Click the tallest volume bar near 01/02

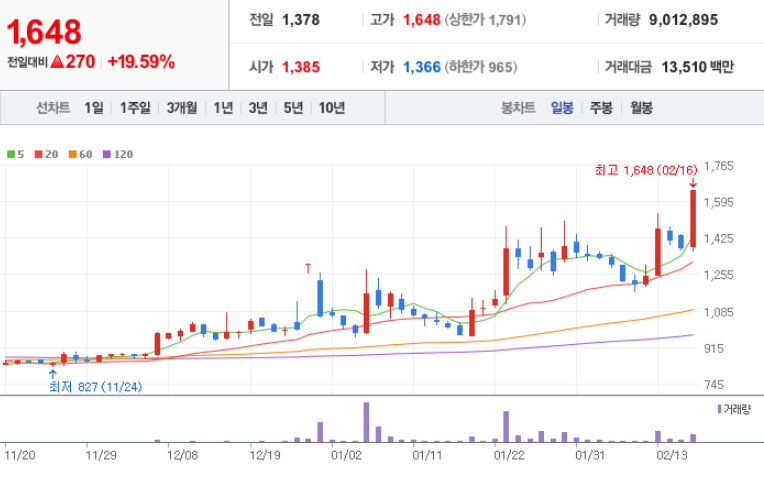tap(366, 422)
